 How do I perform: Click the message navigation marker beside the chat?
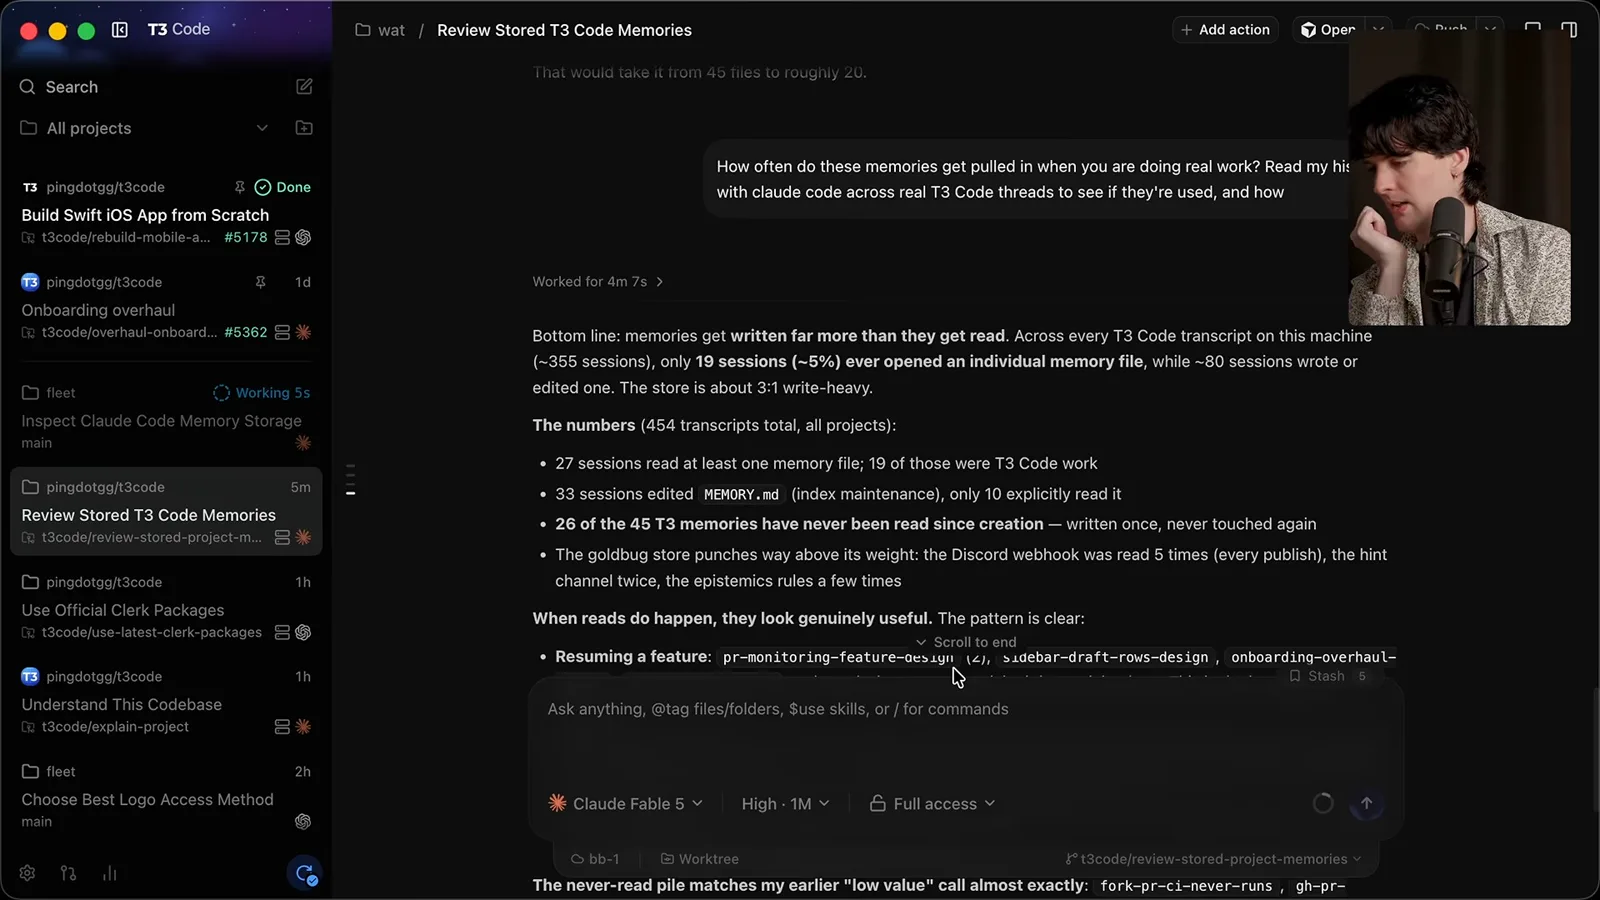(x=350, y=480)
